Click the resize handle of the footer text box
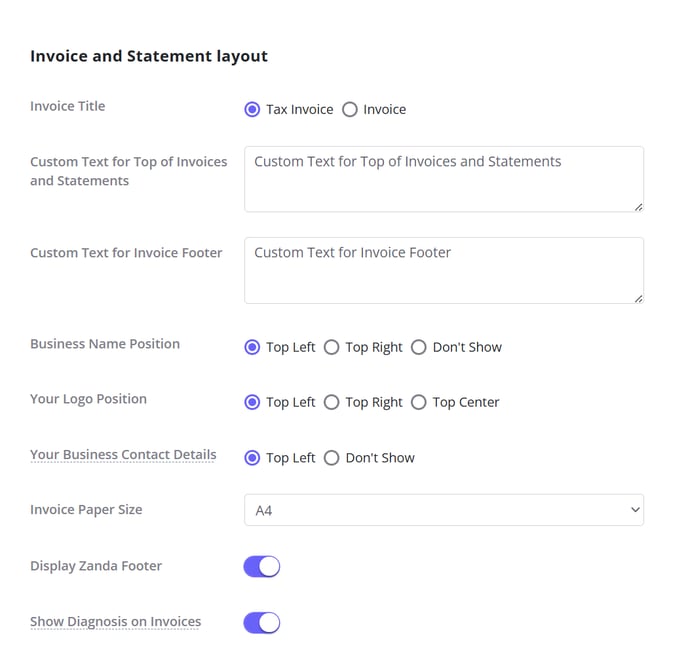Screen dimensions: 688x670 click(x=639, y=299)
